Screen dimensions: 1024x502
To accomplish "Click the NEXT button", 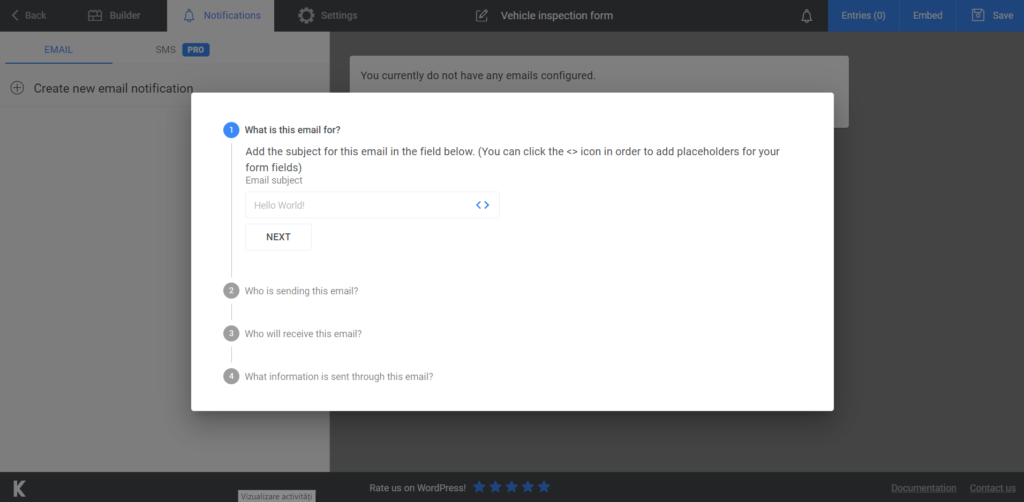I will (278, 237).
